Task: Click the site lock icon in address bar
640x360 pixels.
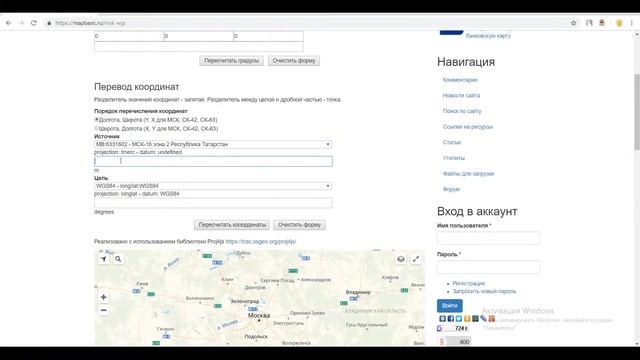Action: pos(49,23)
